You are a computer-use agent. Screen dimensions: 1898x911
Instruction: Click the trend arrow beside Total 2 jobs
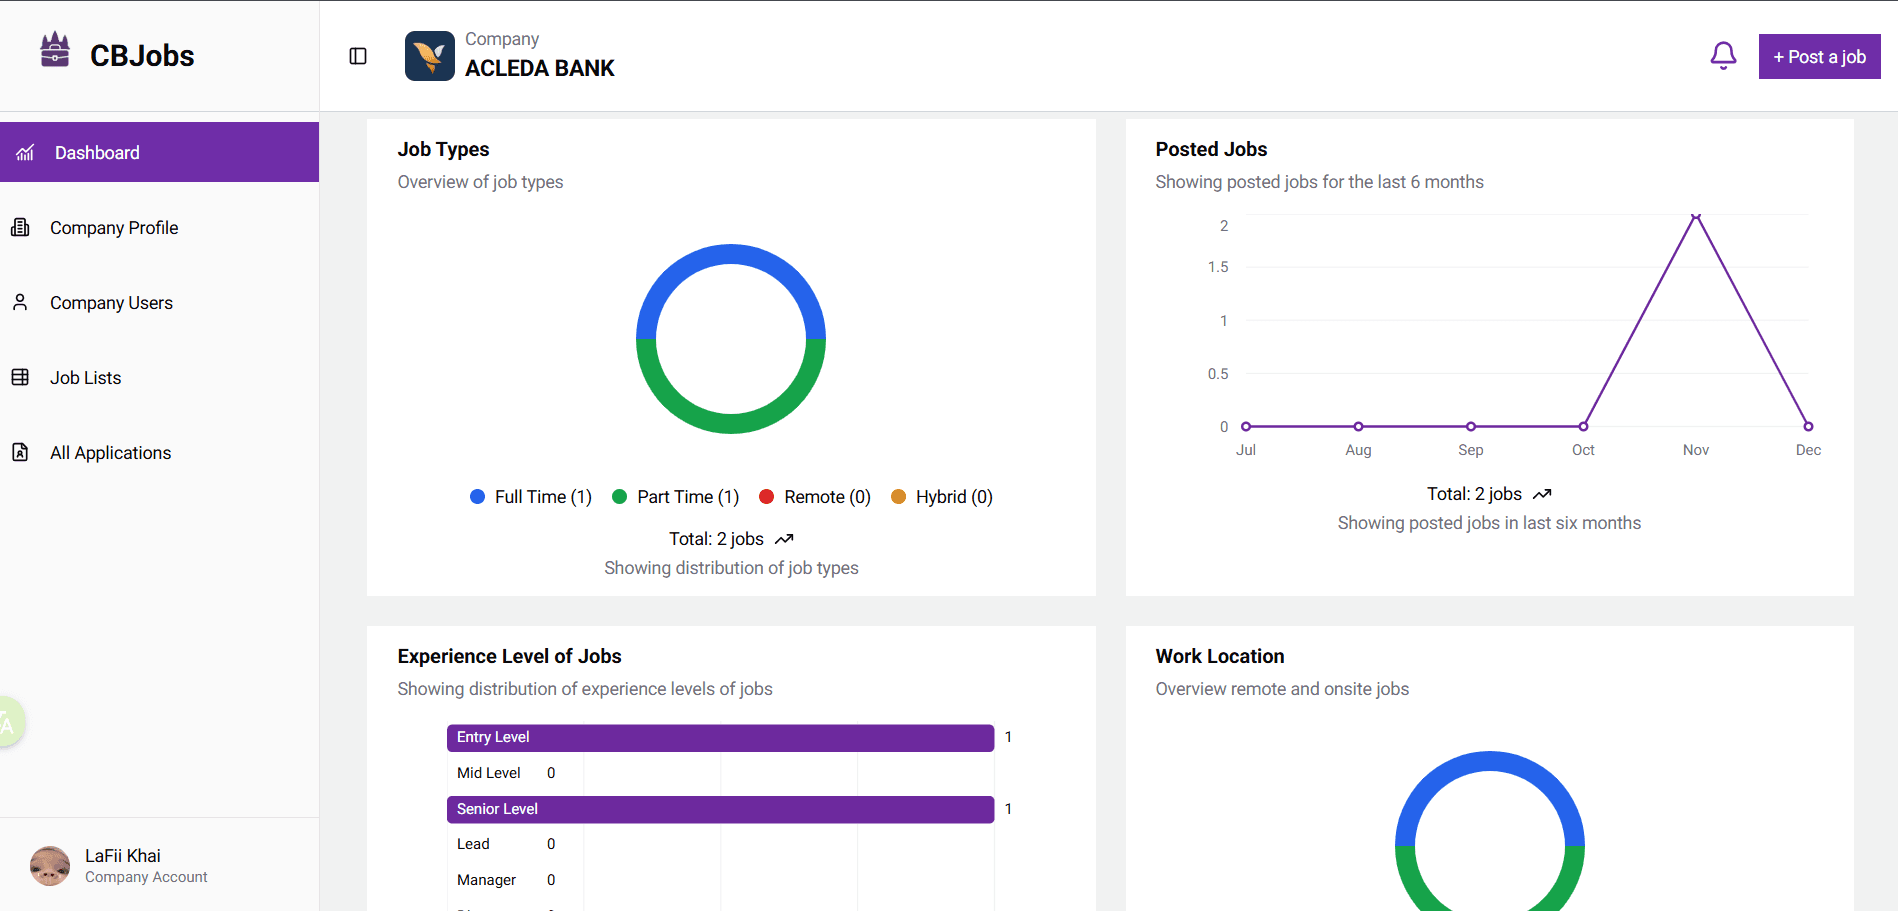pos(784,538)
